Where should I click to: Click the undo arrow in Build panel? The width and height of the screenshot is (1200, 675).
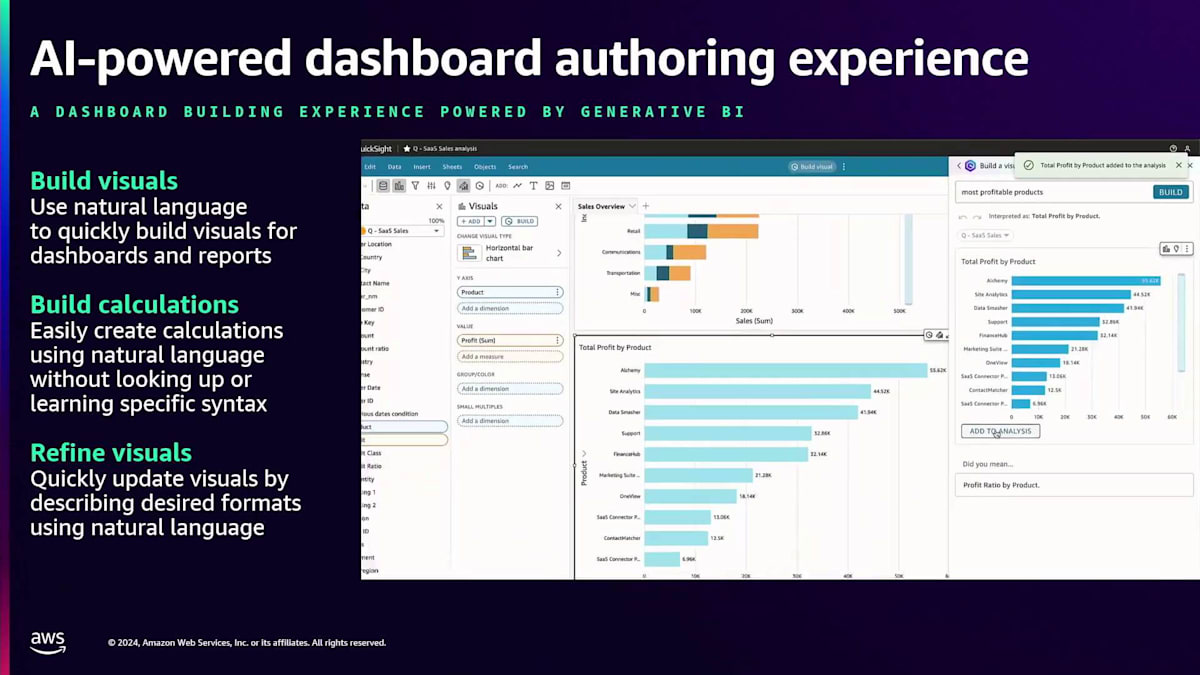tap(963, 216)
